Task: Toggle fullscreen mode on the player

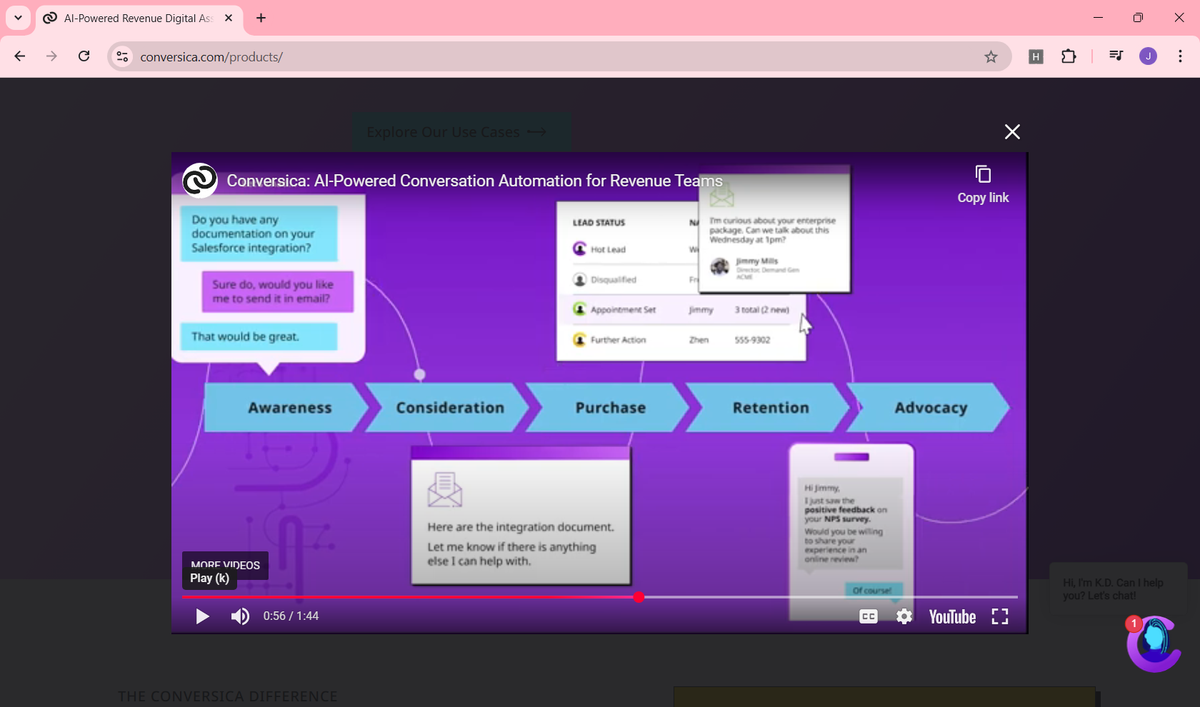Action: tap(999, 616)
